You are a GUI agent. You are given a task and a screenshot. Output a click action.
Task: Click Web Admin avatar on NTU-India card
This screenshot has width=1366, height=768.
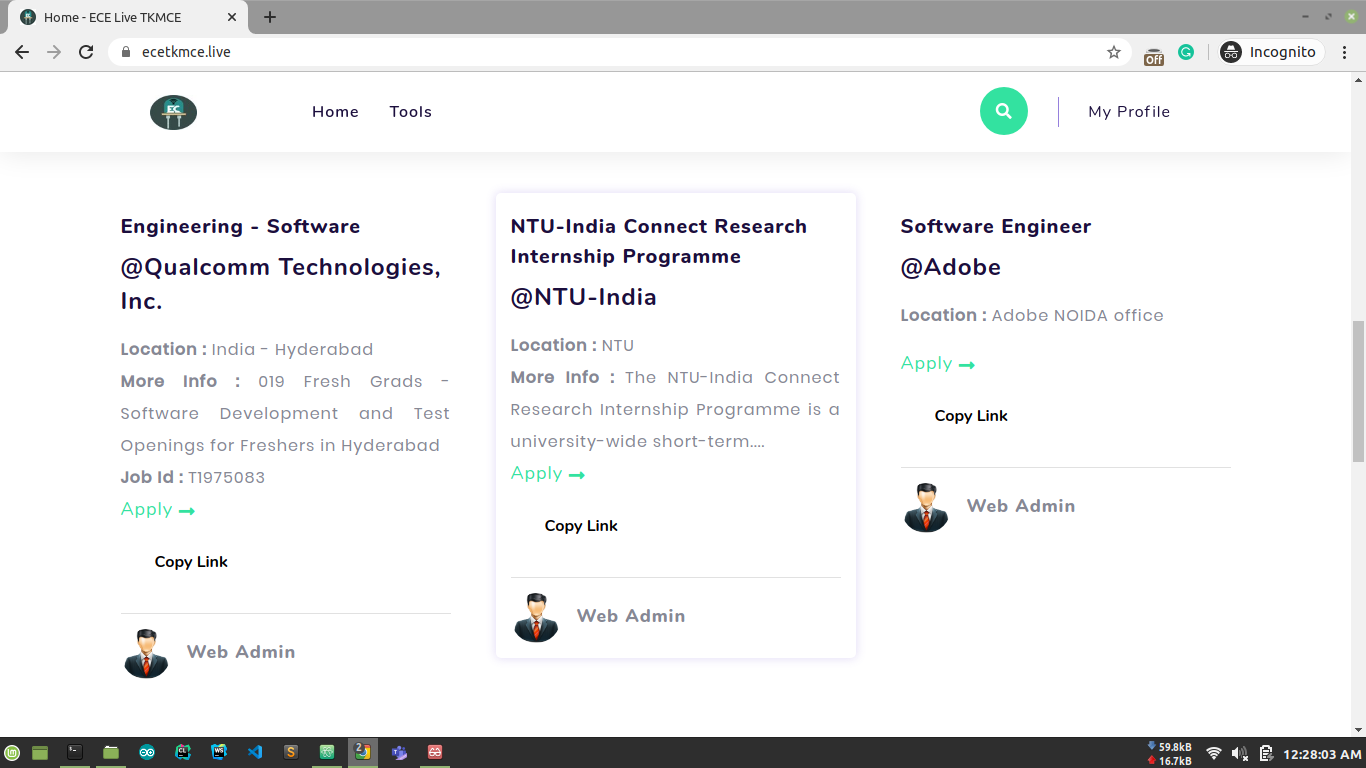[536, 617]
